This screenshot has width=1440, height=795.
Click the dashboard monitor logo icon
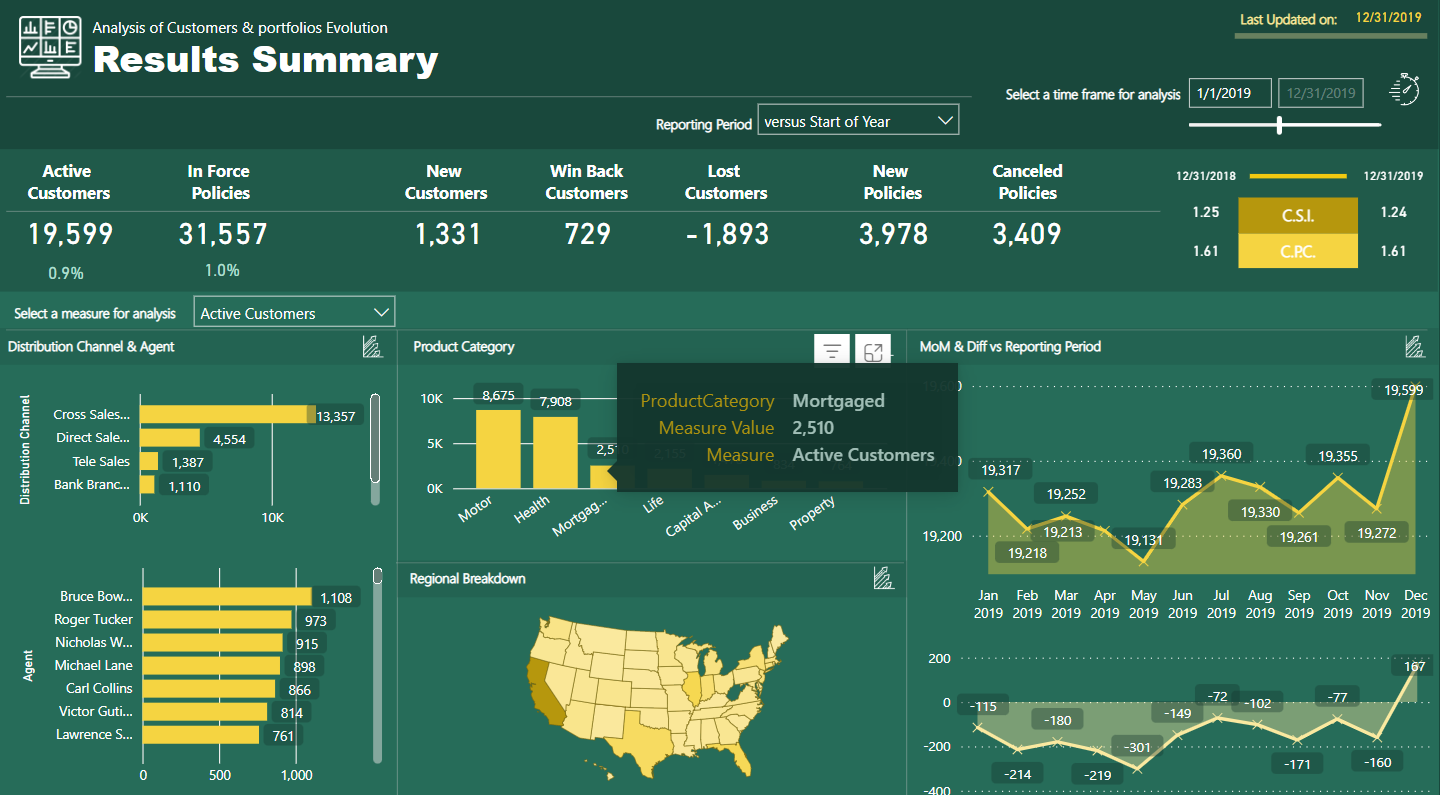[50, 47]
